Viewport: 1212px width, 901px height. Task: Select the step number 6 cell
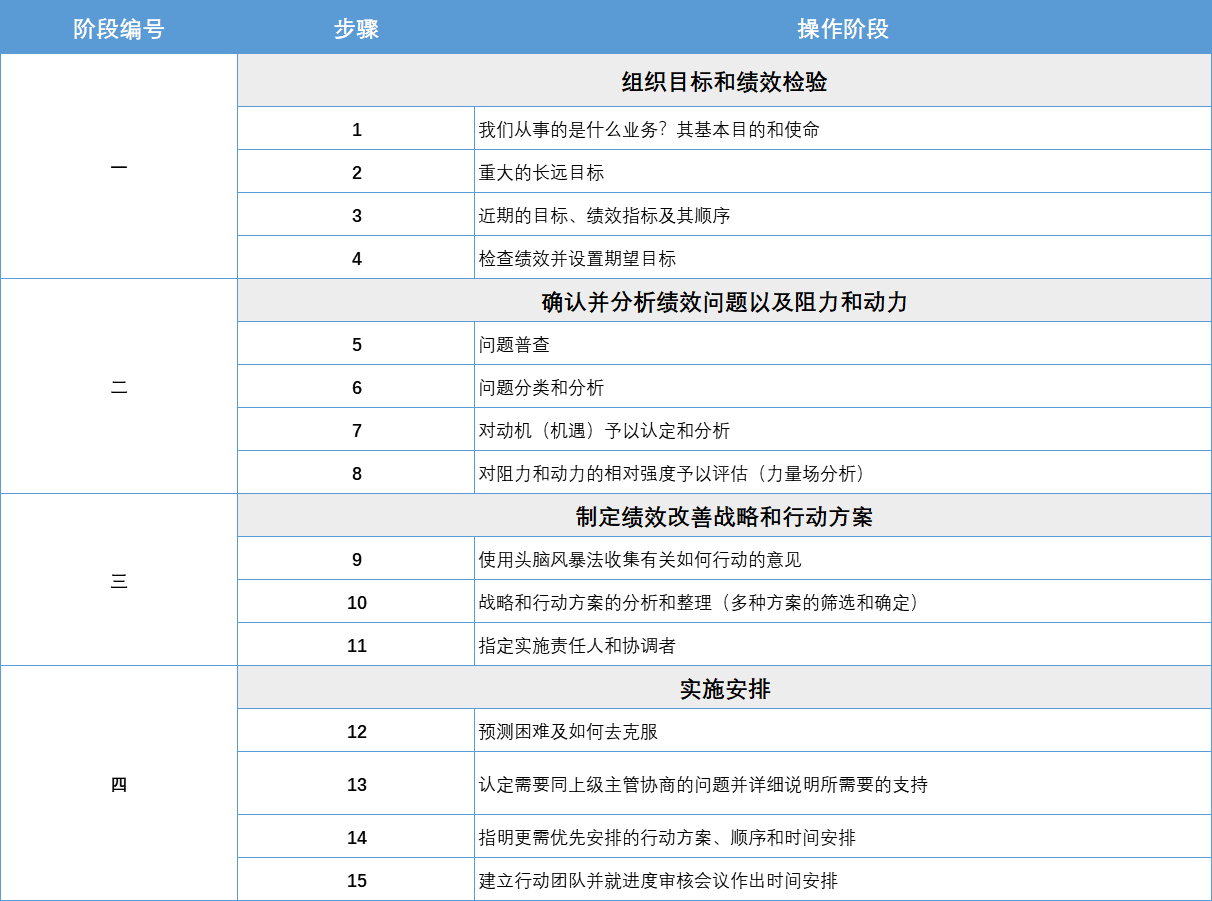pyautogui.click(x=356, y=387)
